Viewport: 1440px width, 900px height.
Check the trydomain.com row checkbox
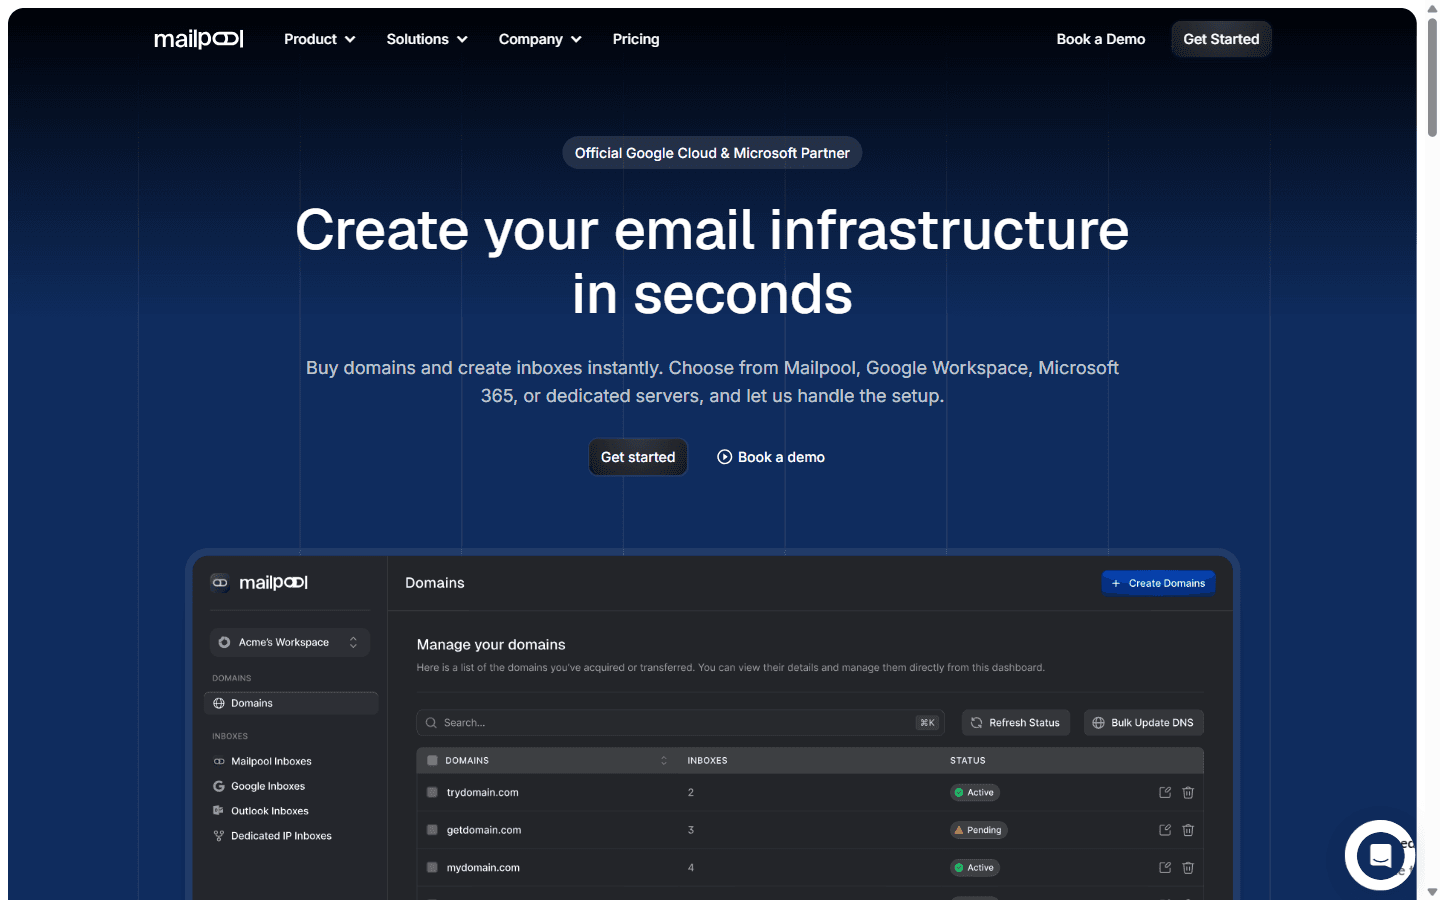pyautogui.click(x=432, y=792)
